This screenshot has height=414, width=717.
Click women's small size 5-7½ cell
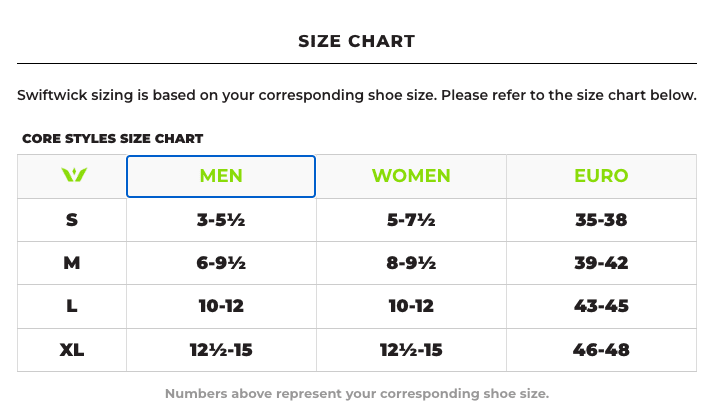(x=411, y=220)
